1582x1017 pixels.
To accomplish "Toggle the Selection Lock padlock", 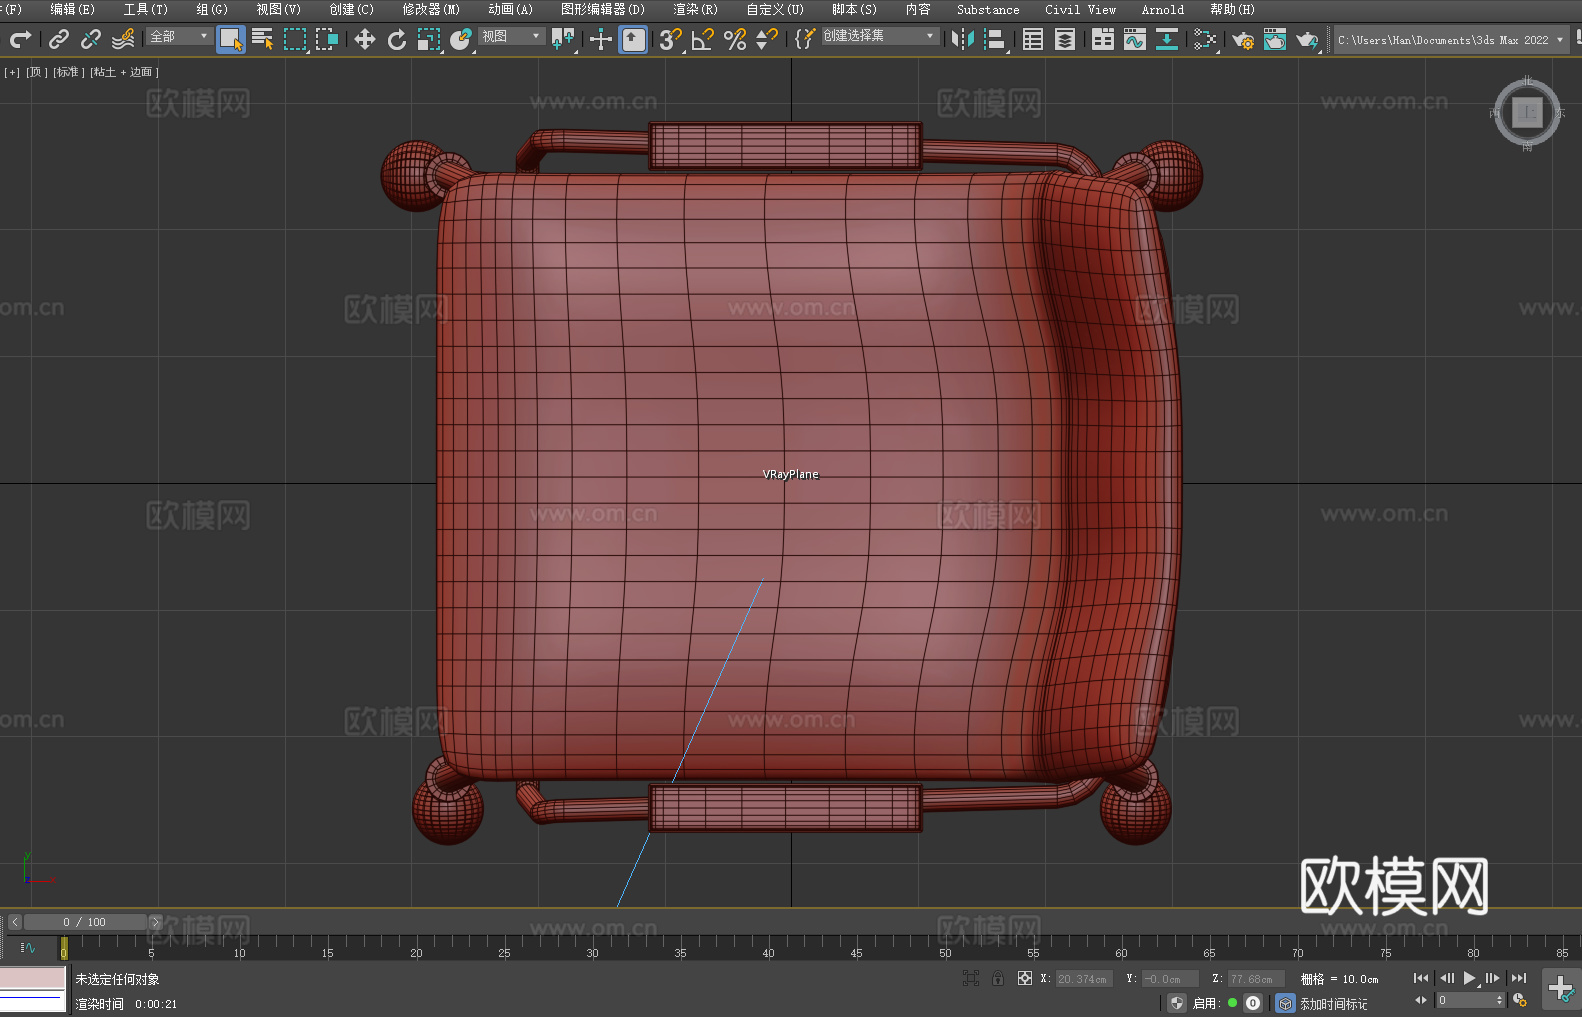I will click(x=998, y=978).
